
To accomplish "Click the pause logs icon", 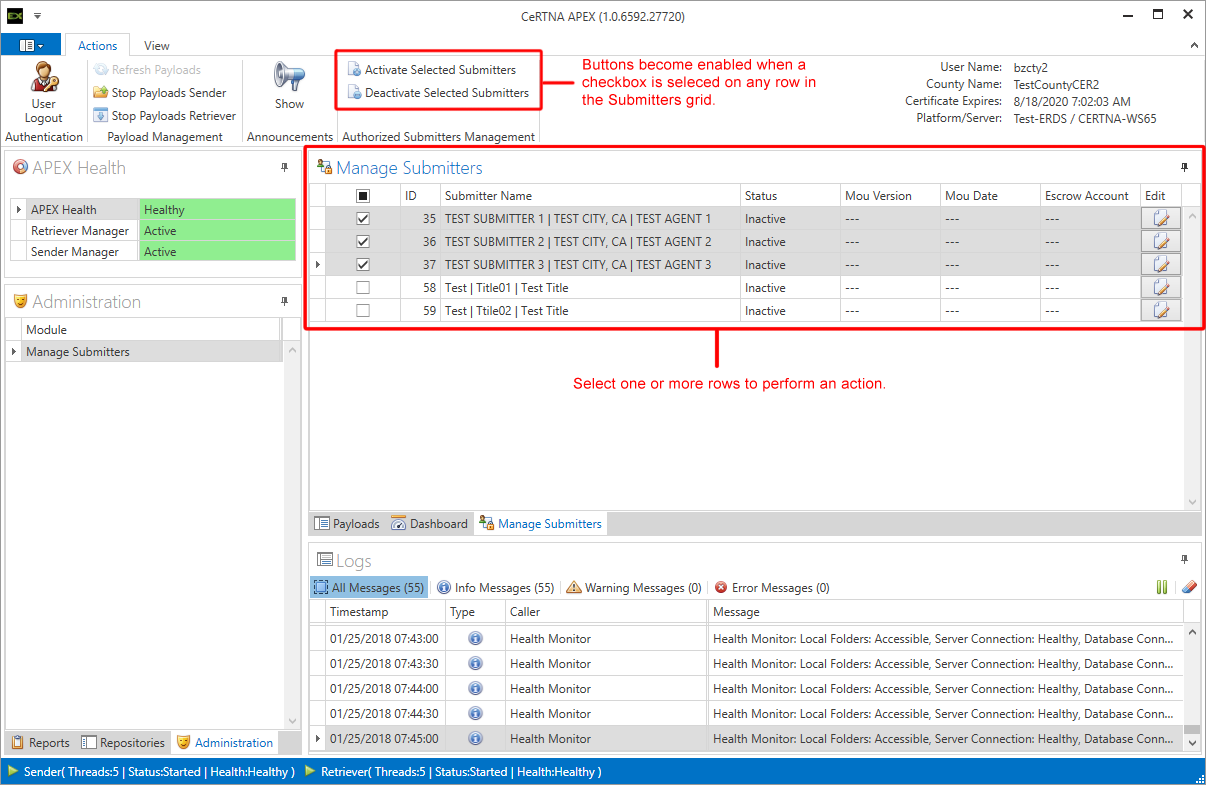I will point(1162,588).
